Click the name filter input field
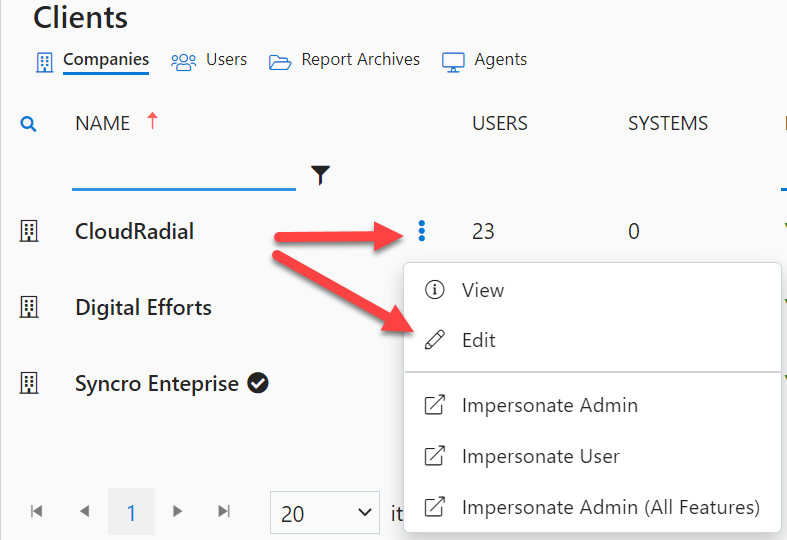 184,174
